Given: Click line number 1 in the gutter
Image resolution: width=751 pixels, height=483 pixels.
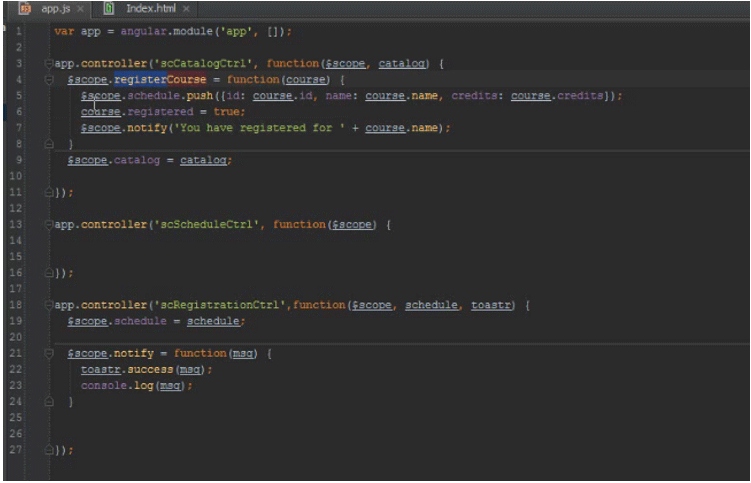Looking at the screenshot, I should [18, 32].
